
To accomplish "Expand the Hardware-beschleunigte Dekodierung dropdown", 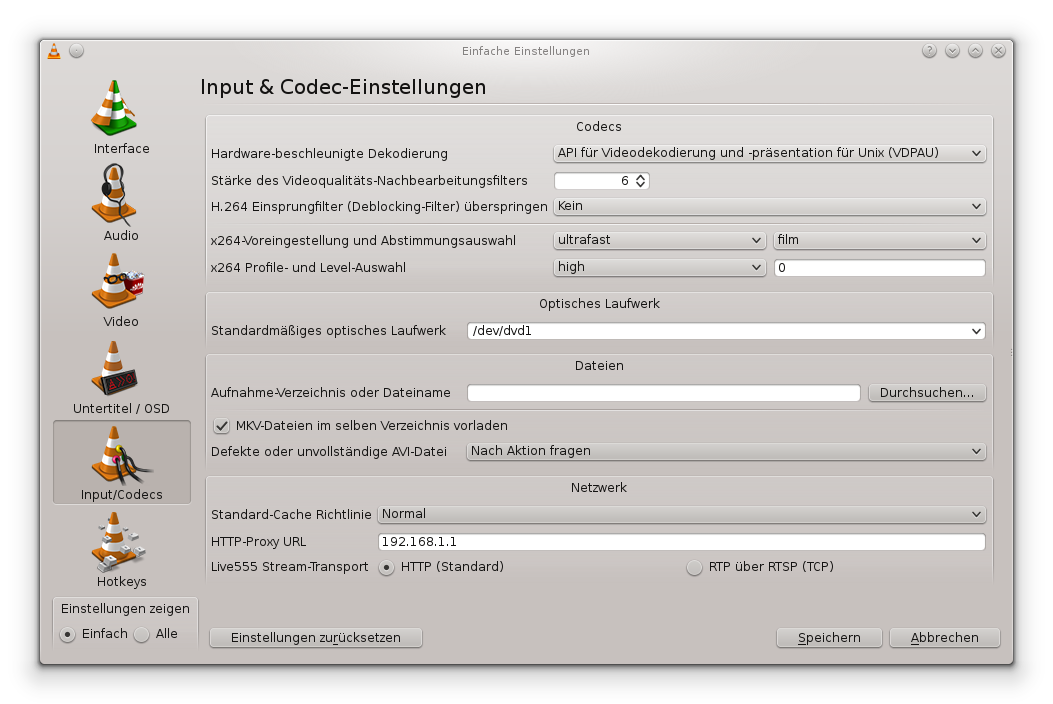I will [x=769, y=154].
